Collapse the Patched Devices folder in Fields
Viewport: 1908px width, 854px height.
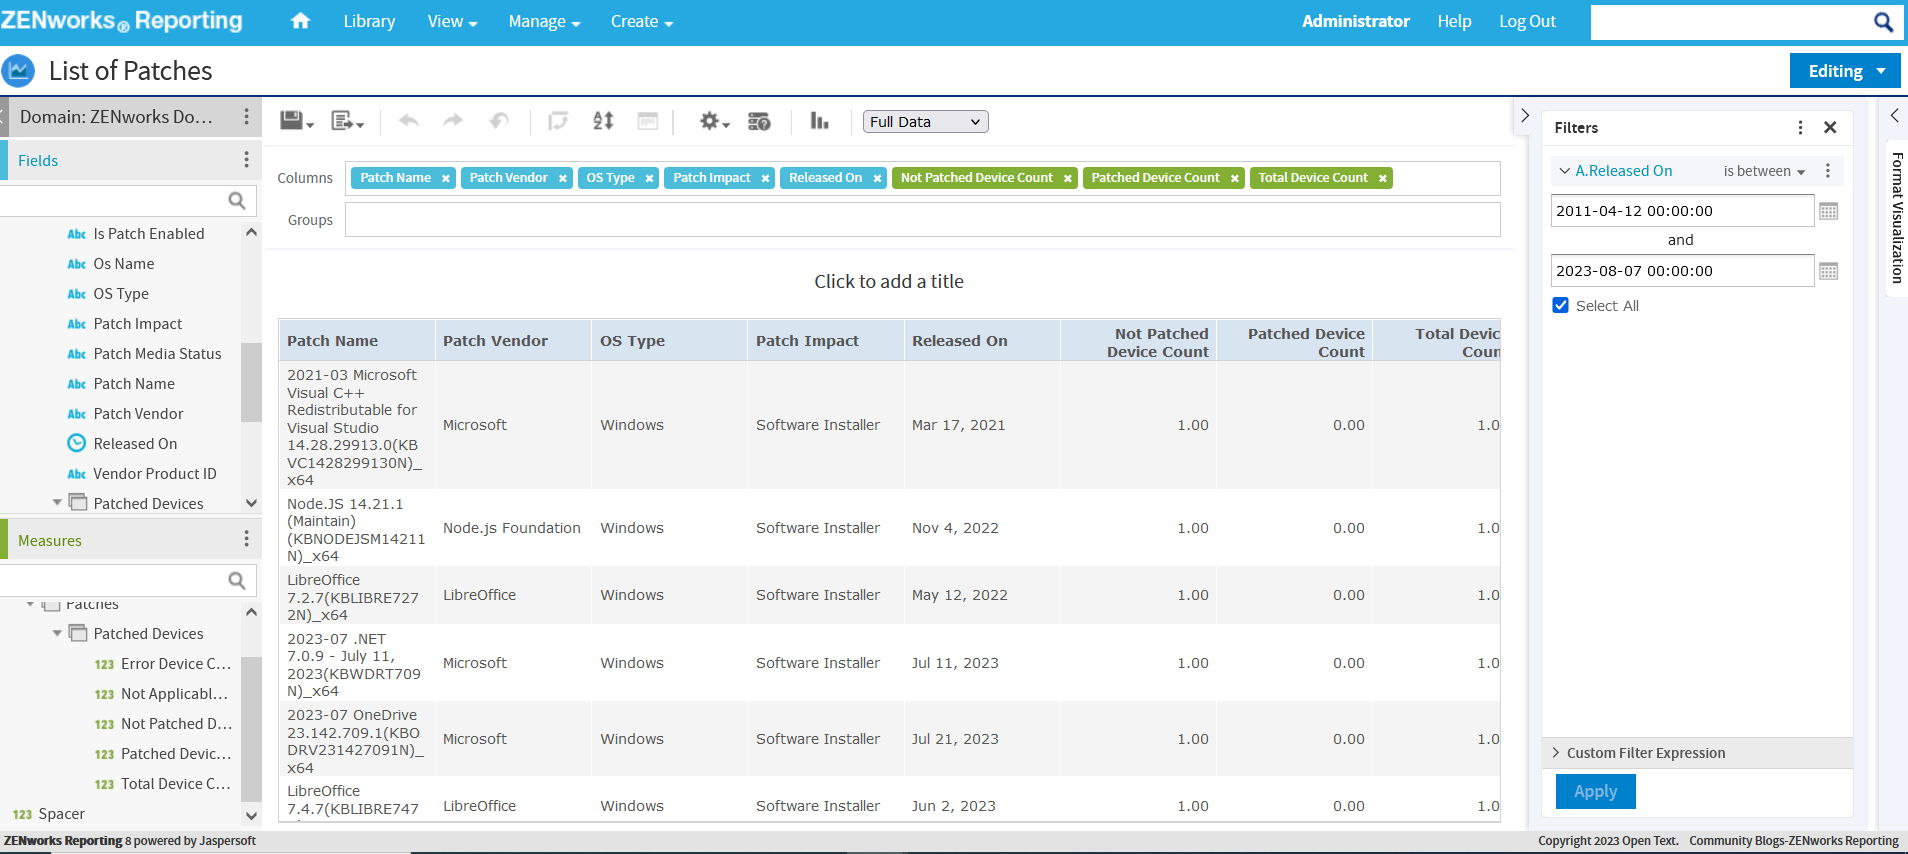point(57,503)
